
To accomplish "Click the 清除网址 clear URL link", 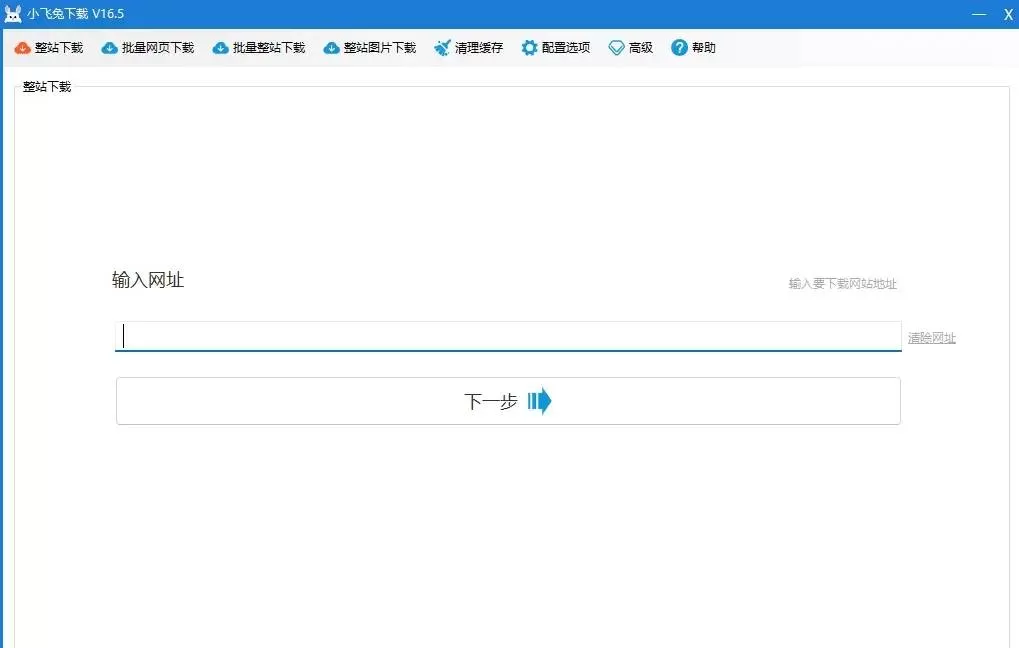I will tap(930, 338).
